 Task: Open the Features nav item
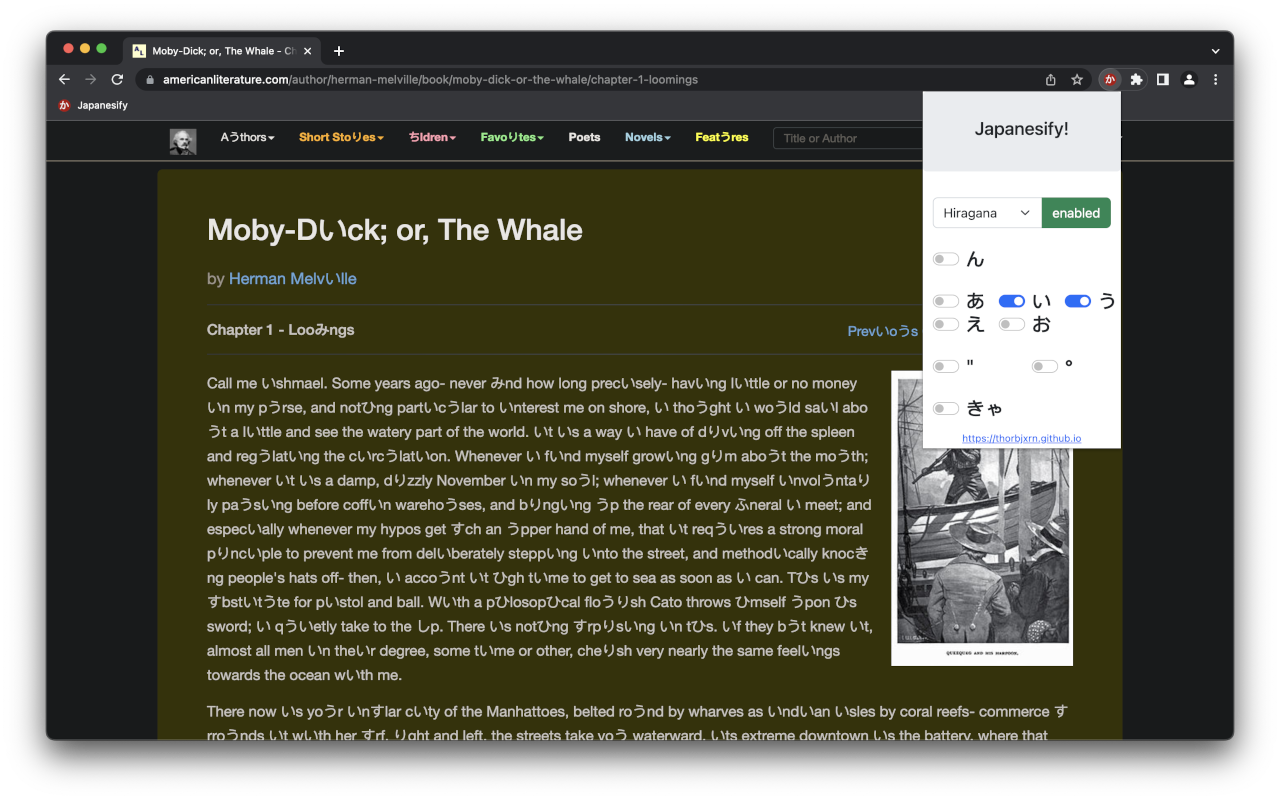[x=722, y=138]
